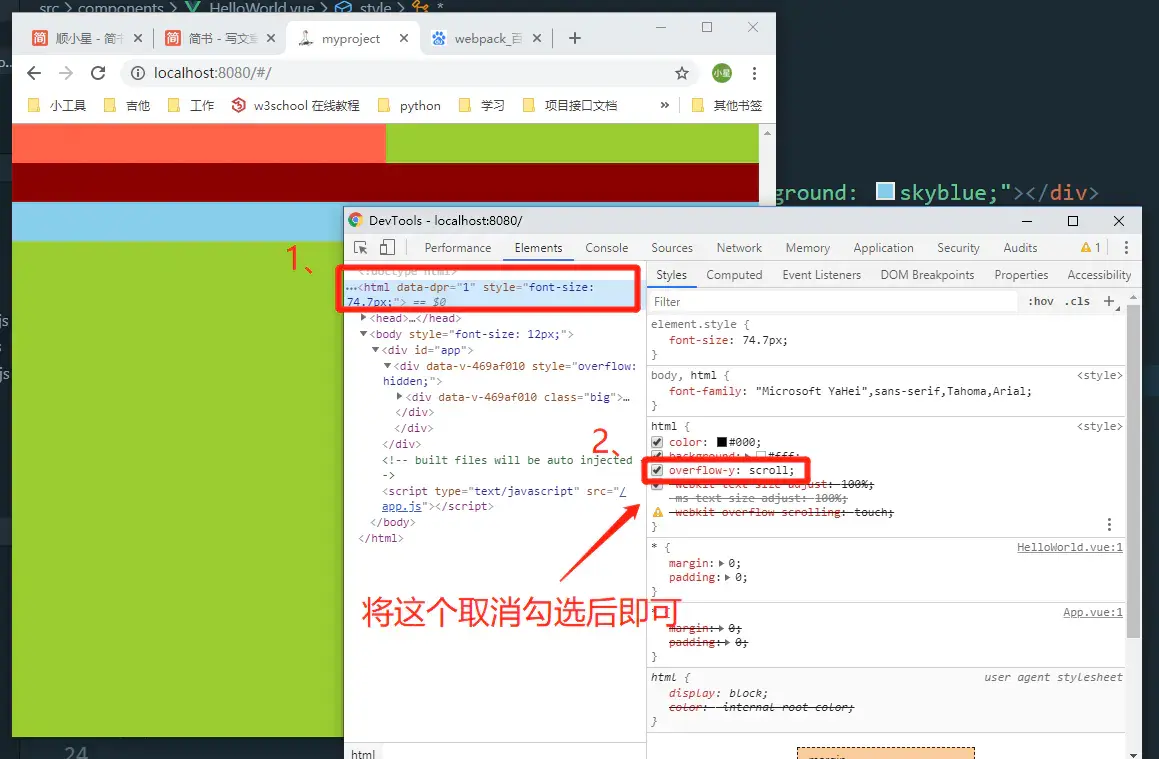Switch to the 学习 bookmark folder

pyautogui.click(x=482, y=106)
